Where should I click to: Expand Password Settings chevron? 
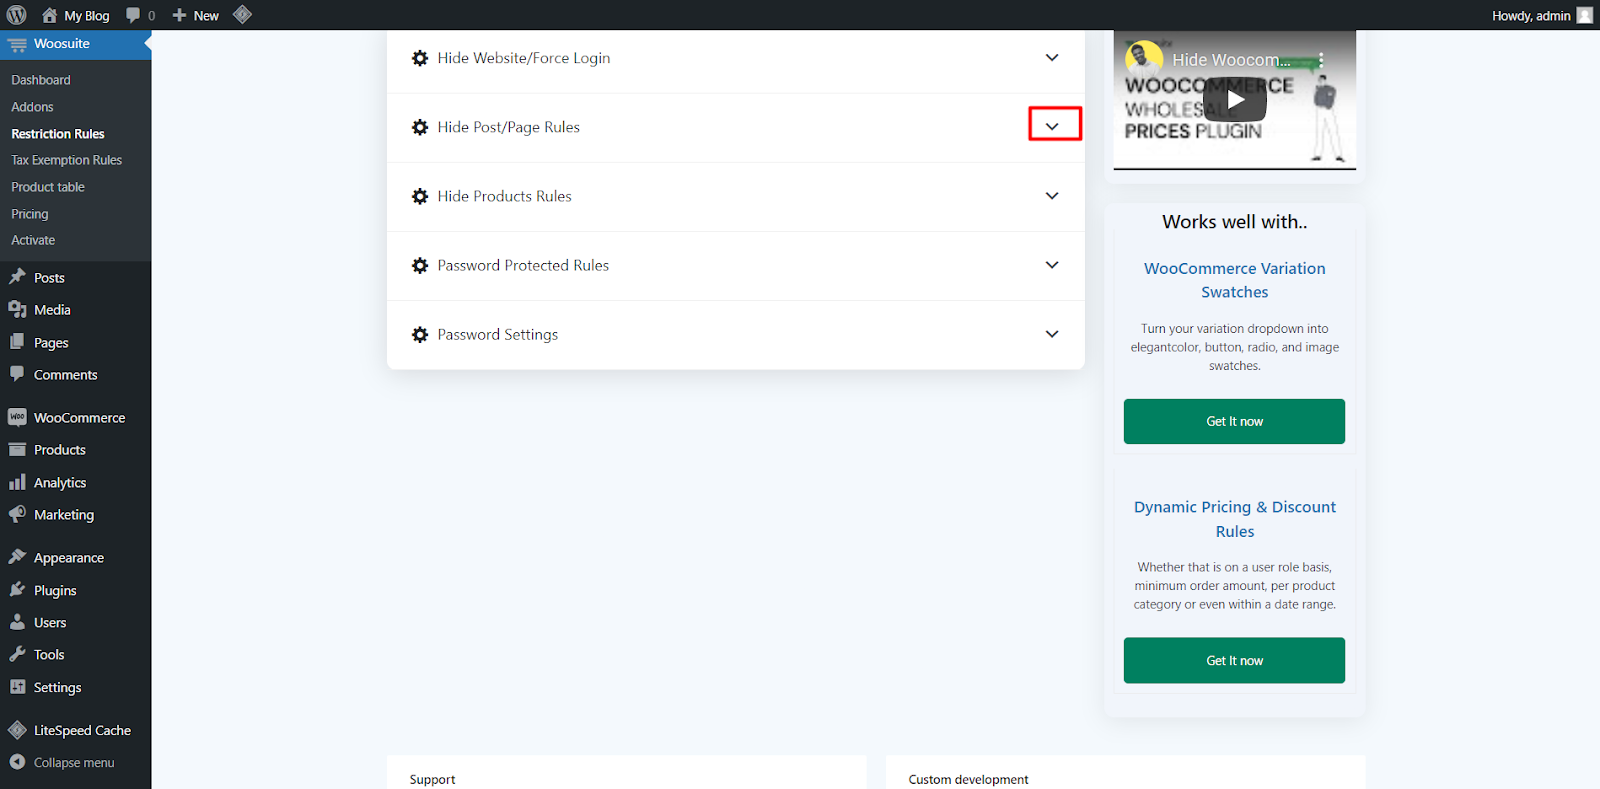(1052, 334)
